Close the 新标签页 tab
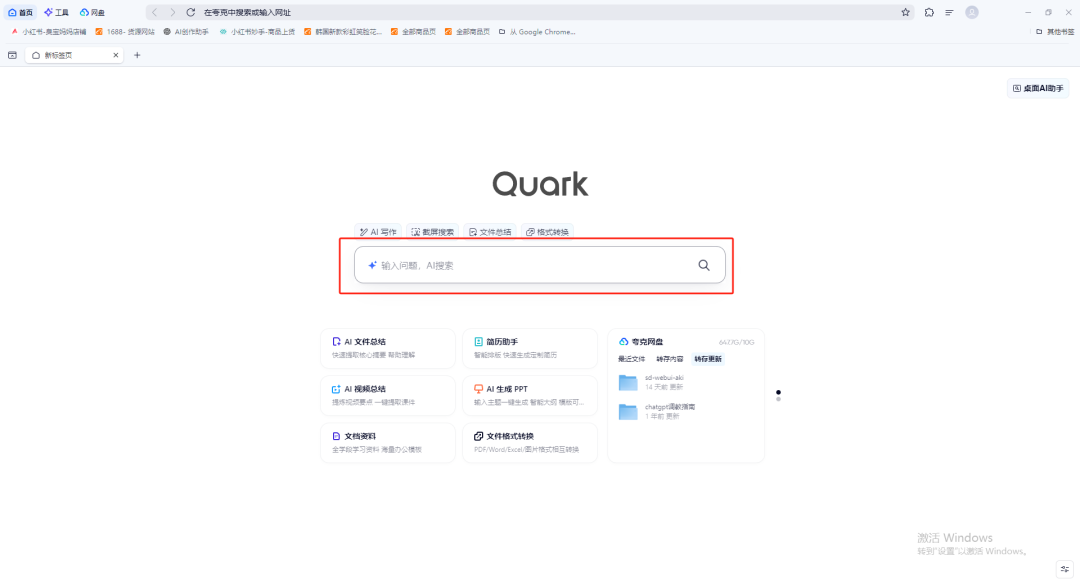Image resolution: width=1080 pixels, height=584 pixels. point(116,55)
